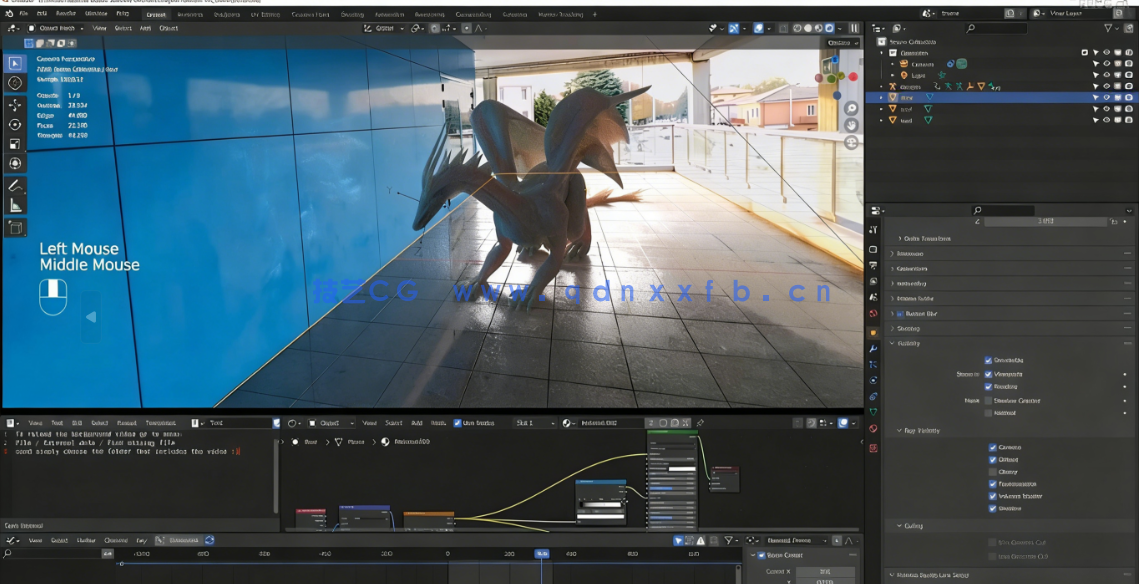Enable the Shadow Catcher mask checkbox
The image size is (1139, 584).
988,401
